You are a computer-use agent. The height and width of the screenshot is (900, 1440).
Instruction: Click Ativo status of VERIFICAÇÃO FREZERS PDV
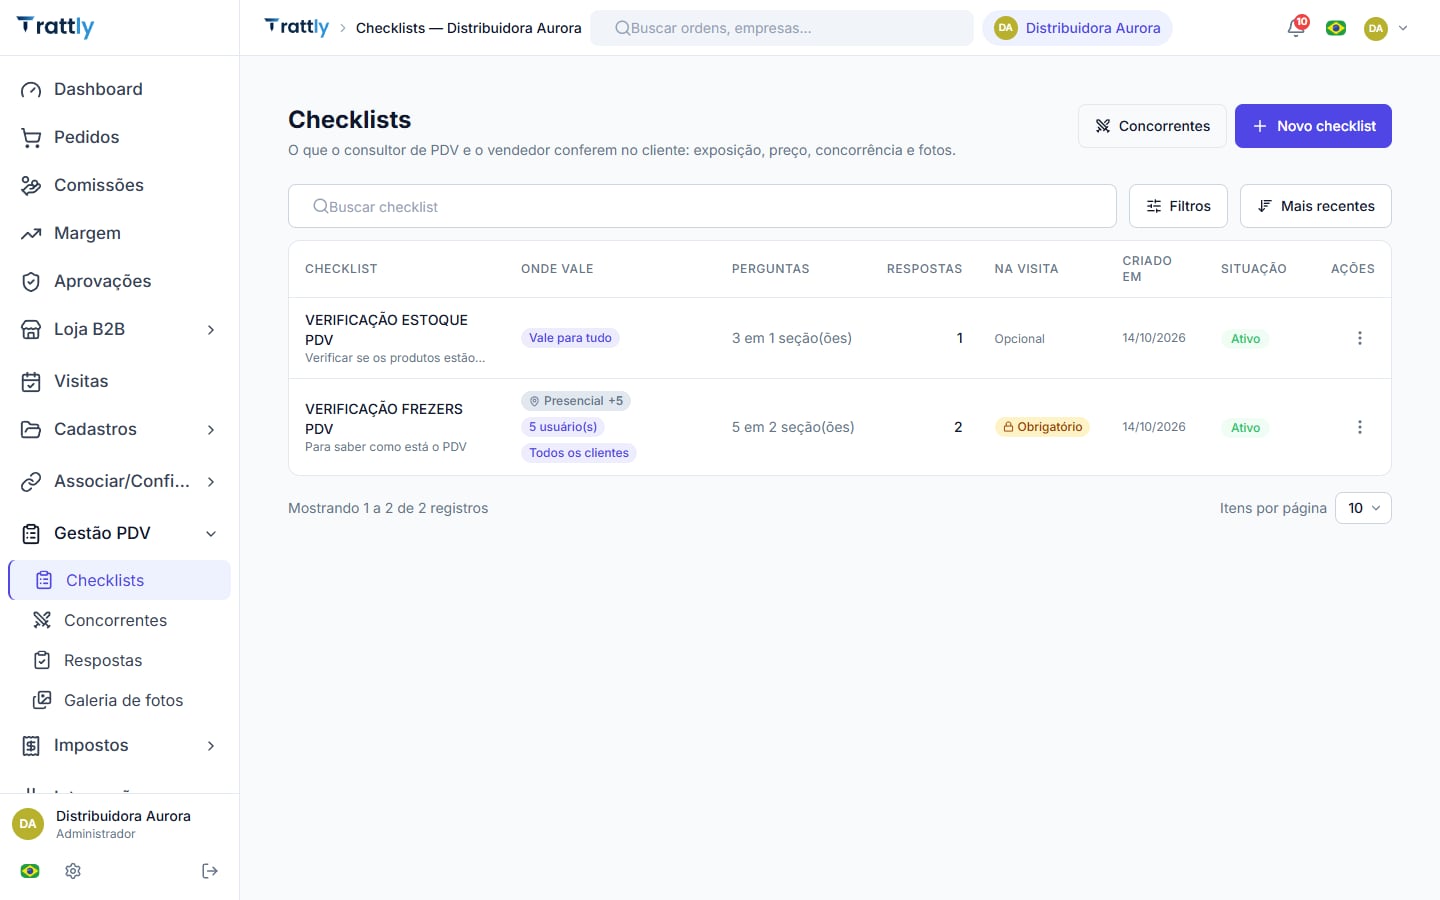click(x=1245, y=428)
